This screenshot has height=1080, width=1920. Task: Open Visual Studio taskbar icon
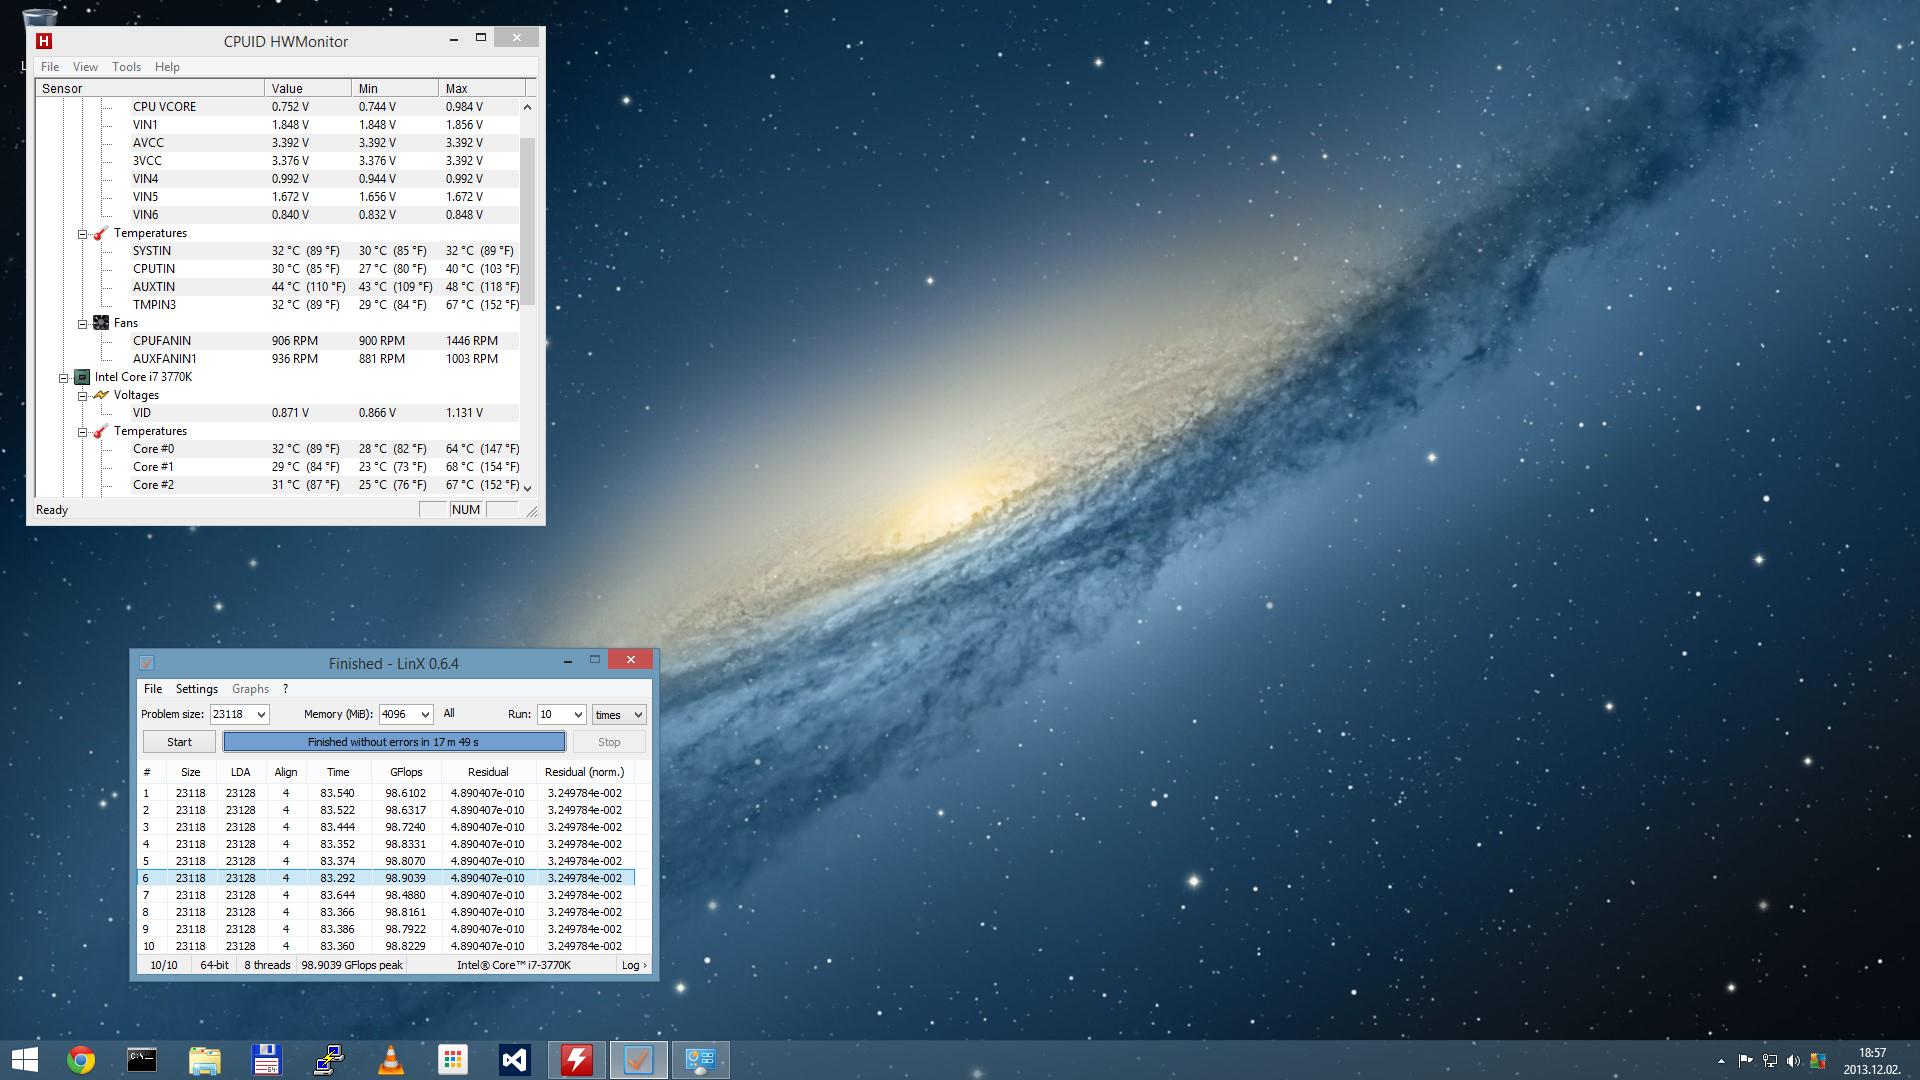click(515, 1060)
